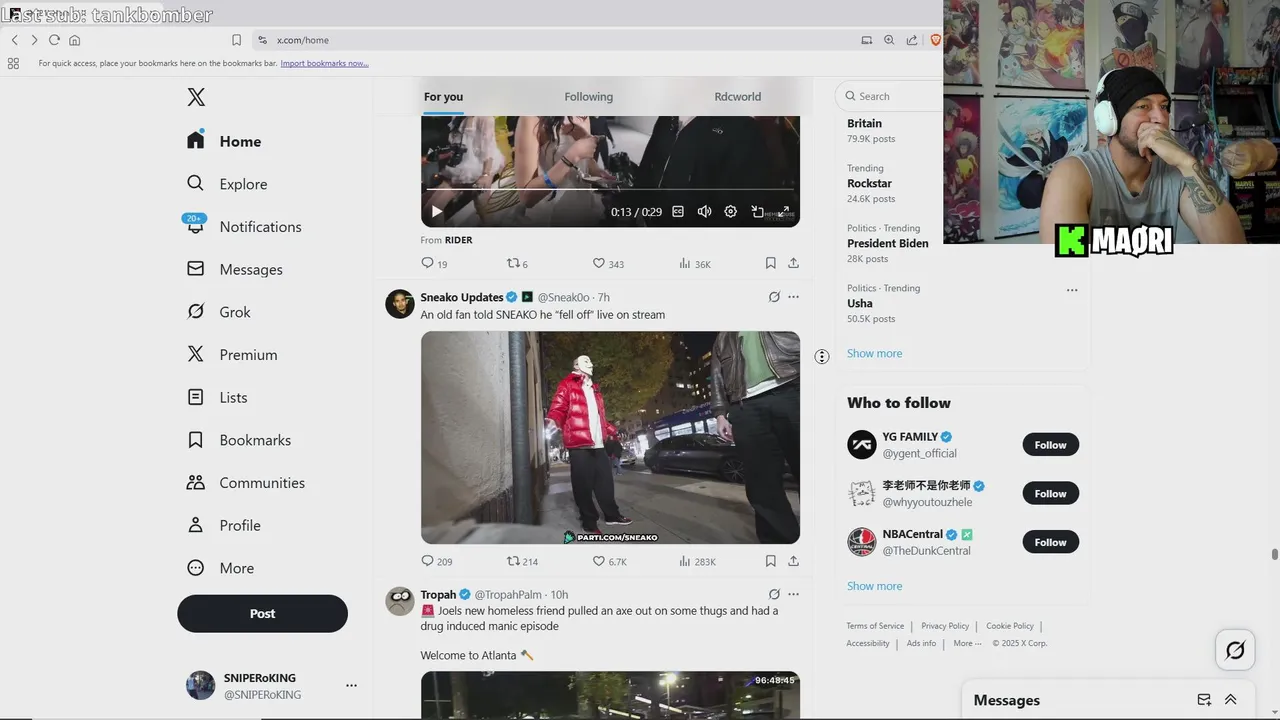
Task: Share the Sneako Updates post
Action: [793, 561]
